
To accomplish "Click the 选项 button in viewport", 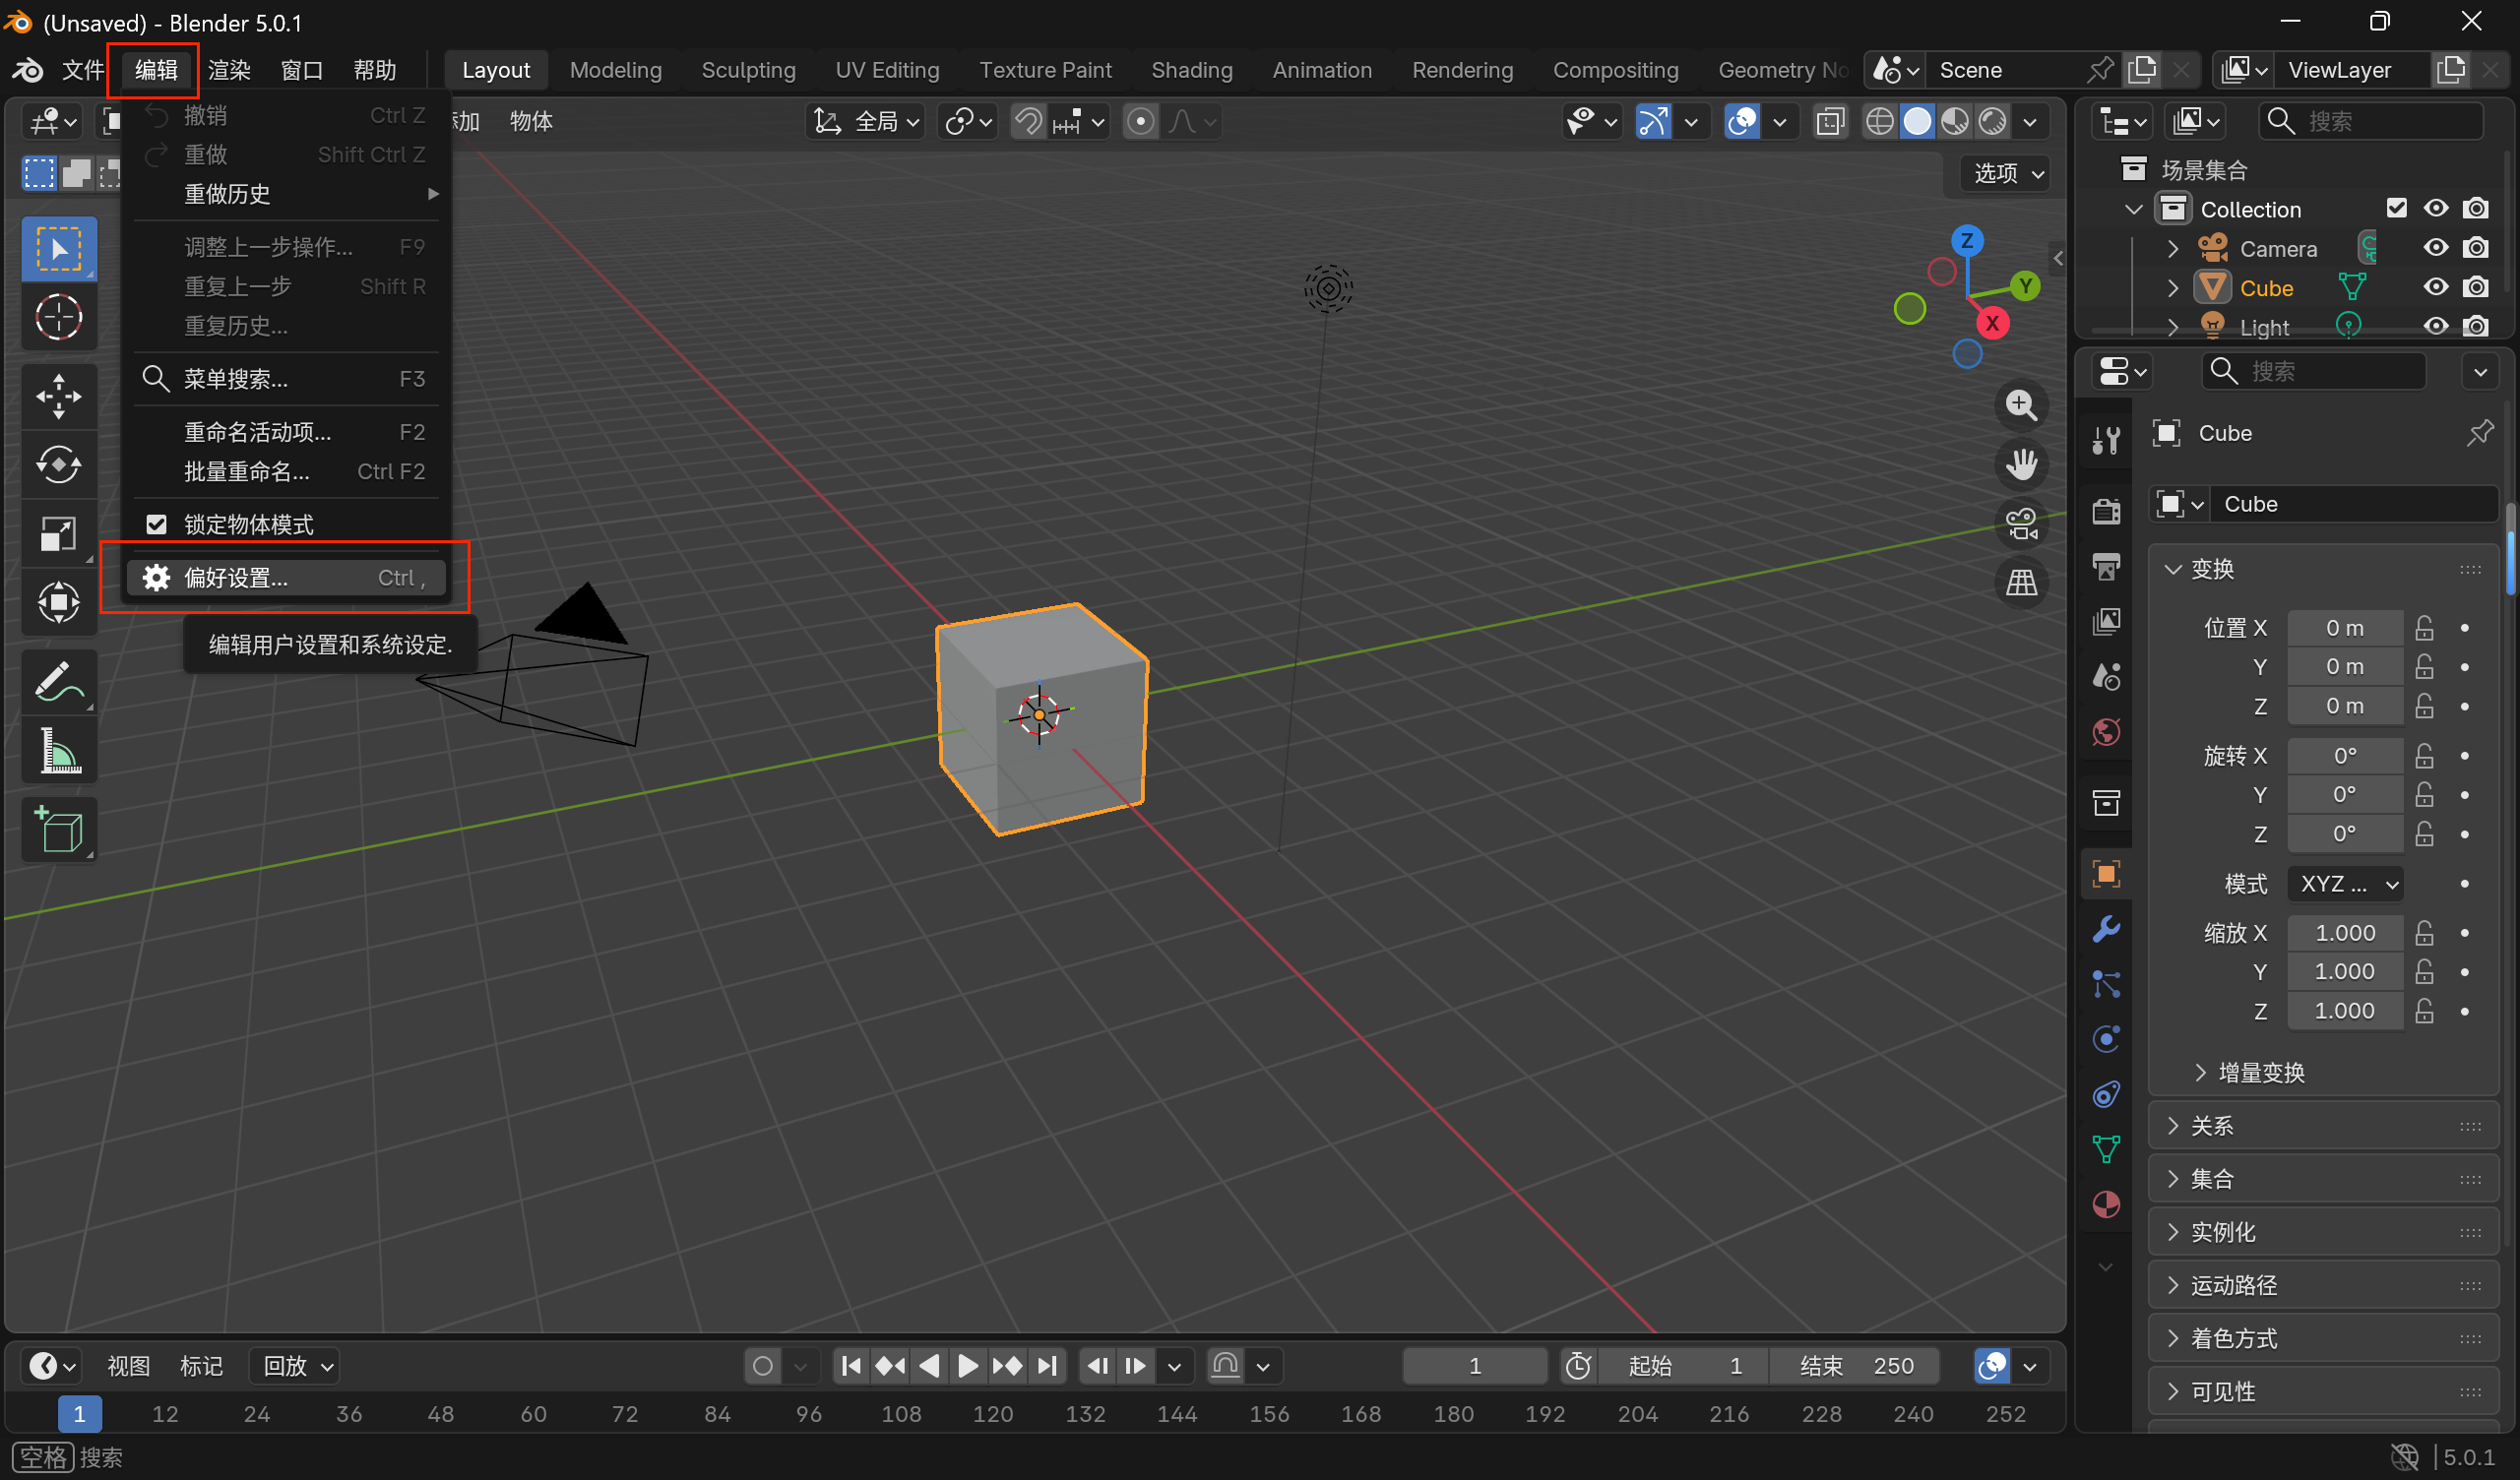I will (2008, 173).
